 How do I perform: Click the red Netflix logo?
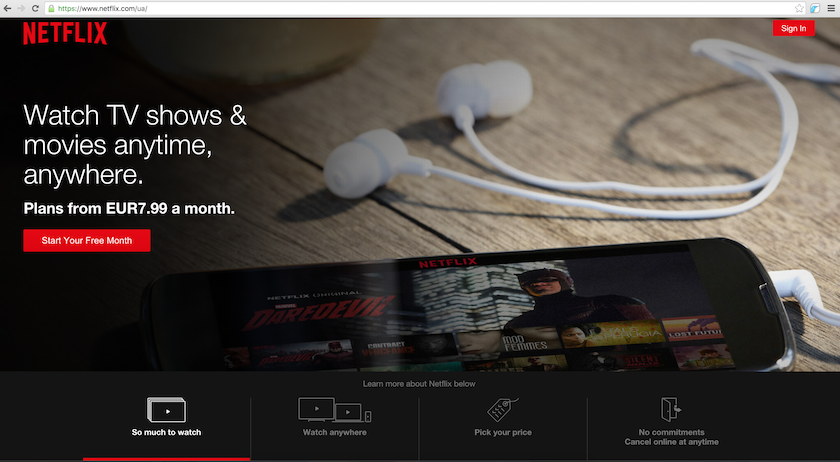click(65, 33)
